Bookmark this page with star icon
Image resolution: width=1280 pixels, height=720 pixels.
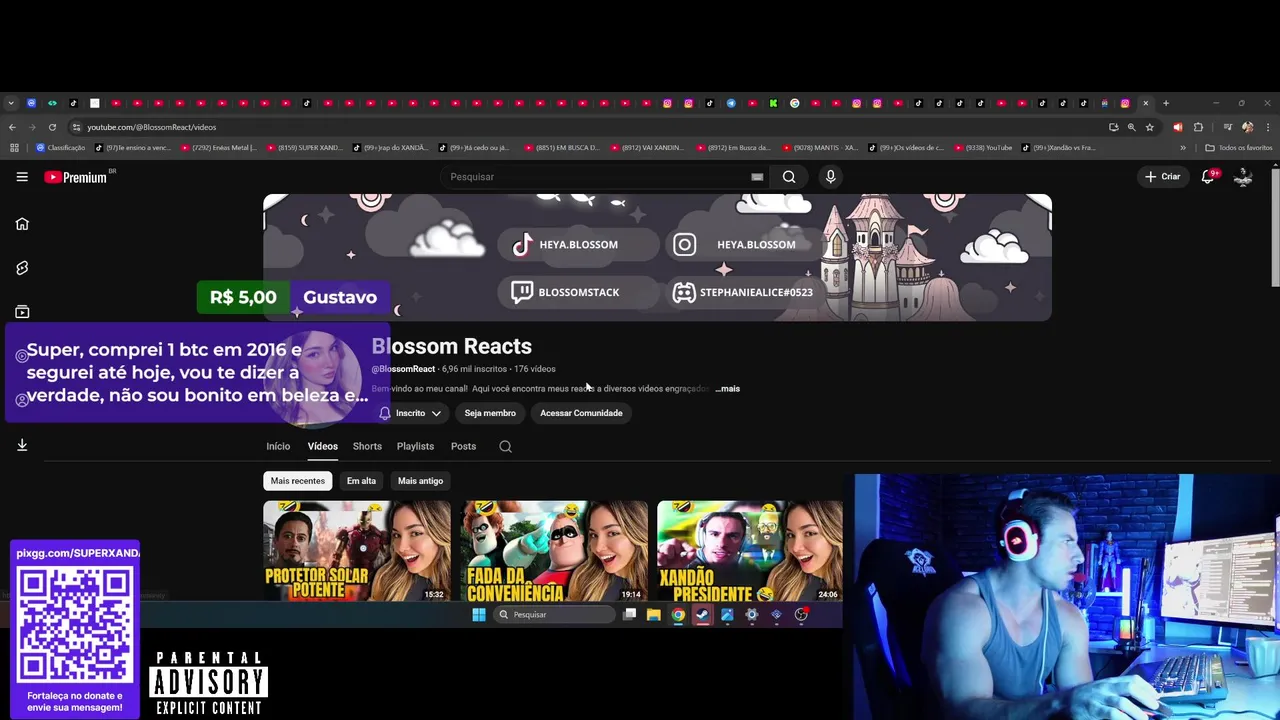tap(1149, 127)
